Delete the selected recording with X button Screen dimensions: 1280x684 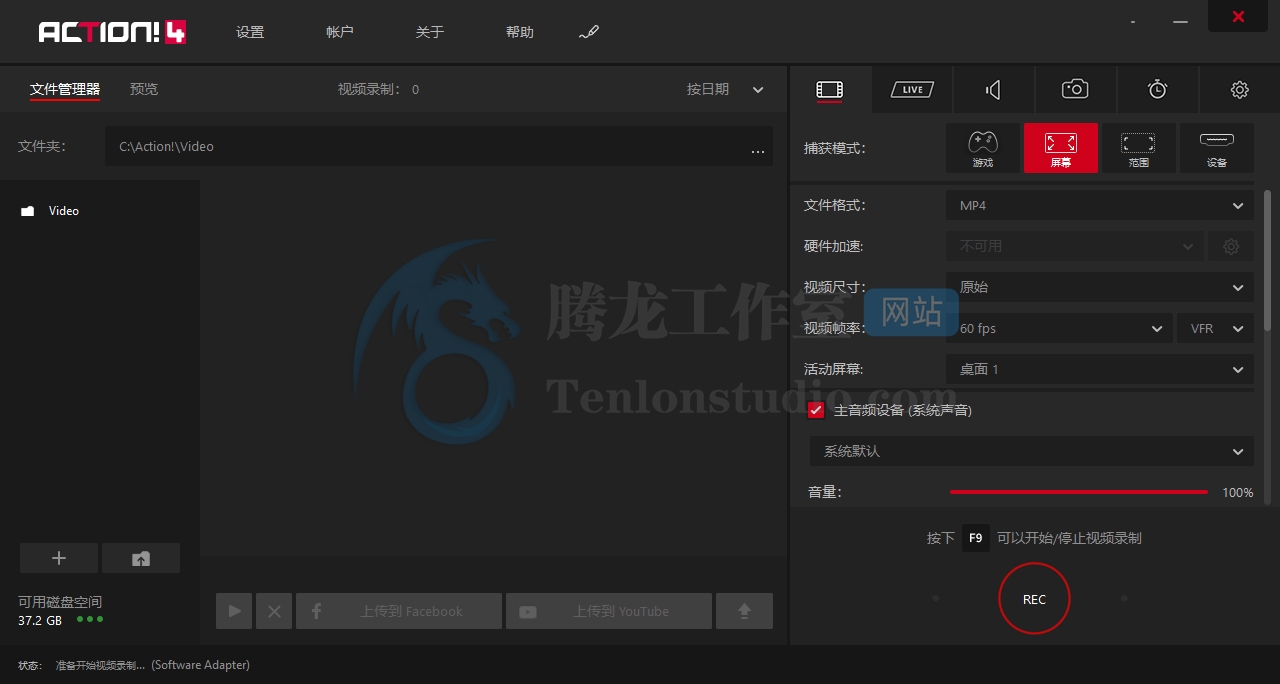[x=274, y=611]
